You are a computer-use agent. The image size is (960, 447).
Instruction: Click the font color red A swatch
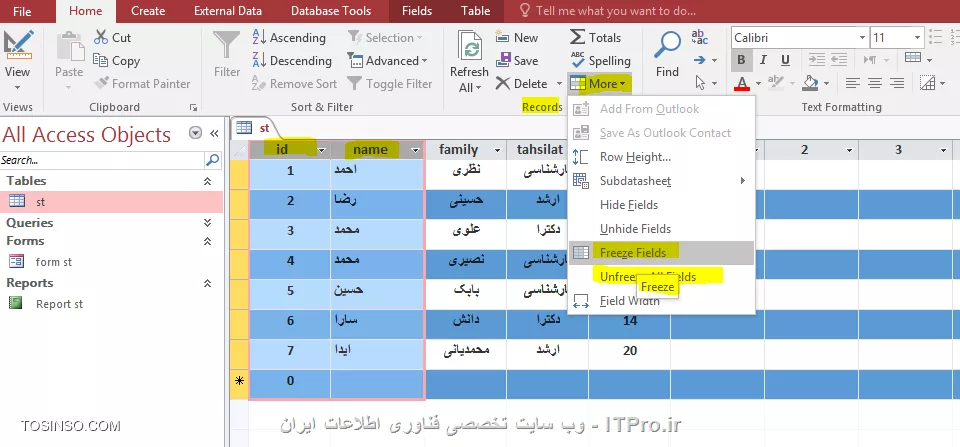[741, 83]
